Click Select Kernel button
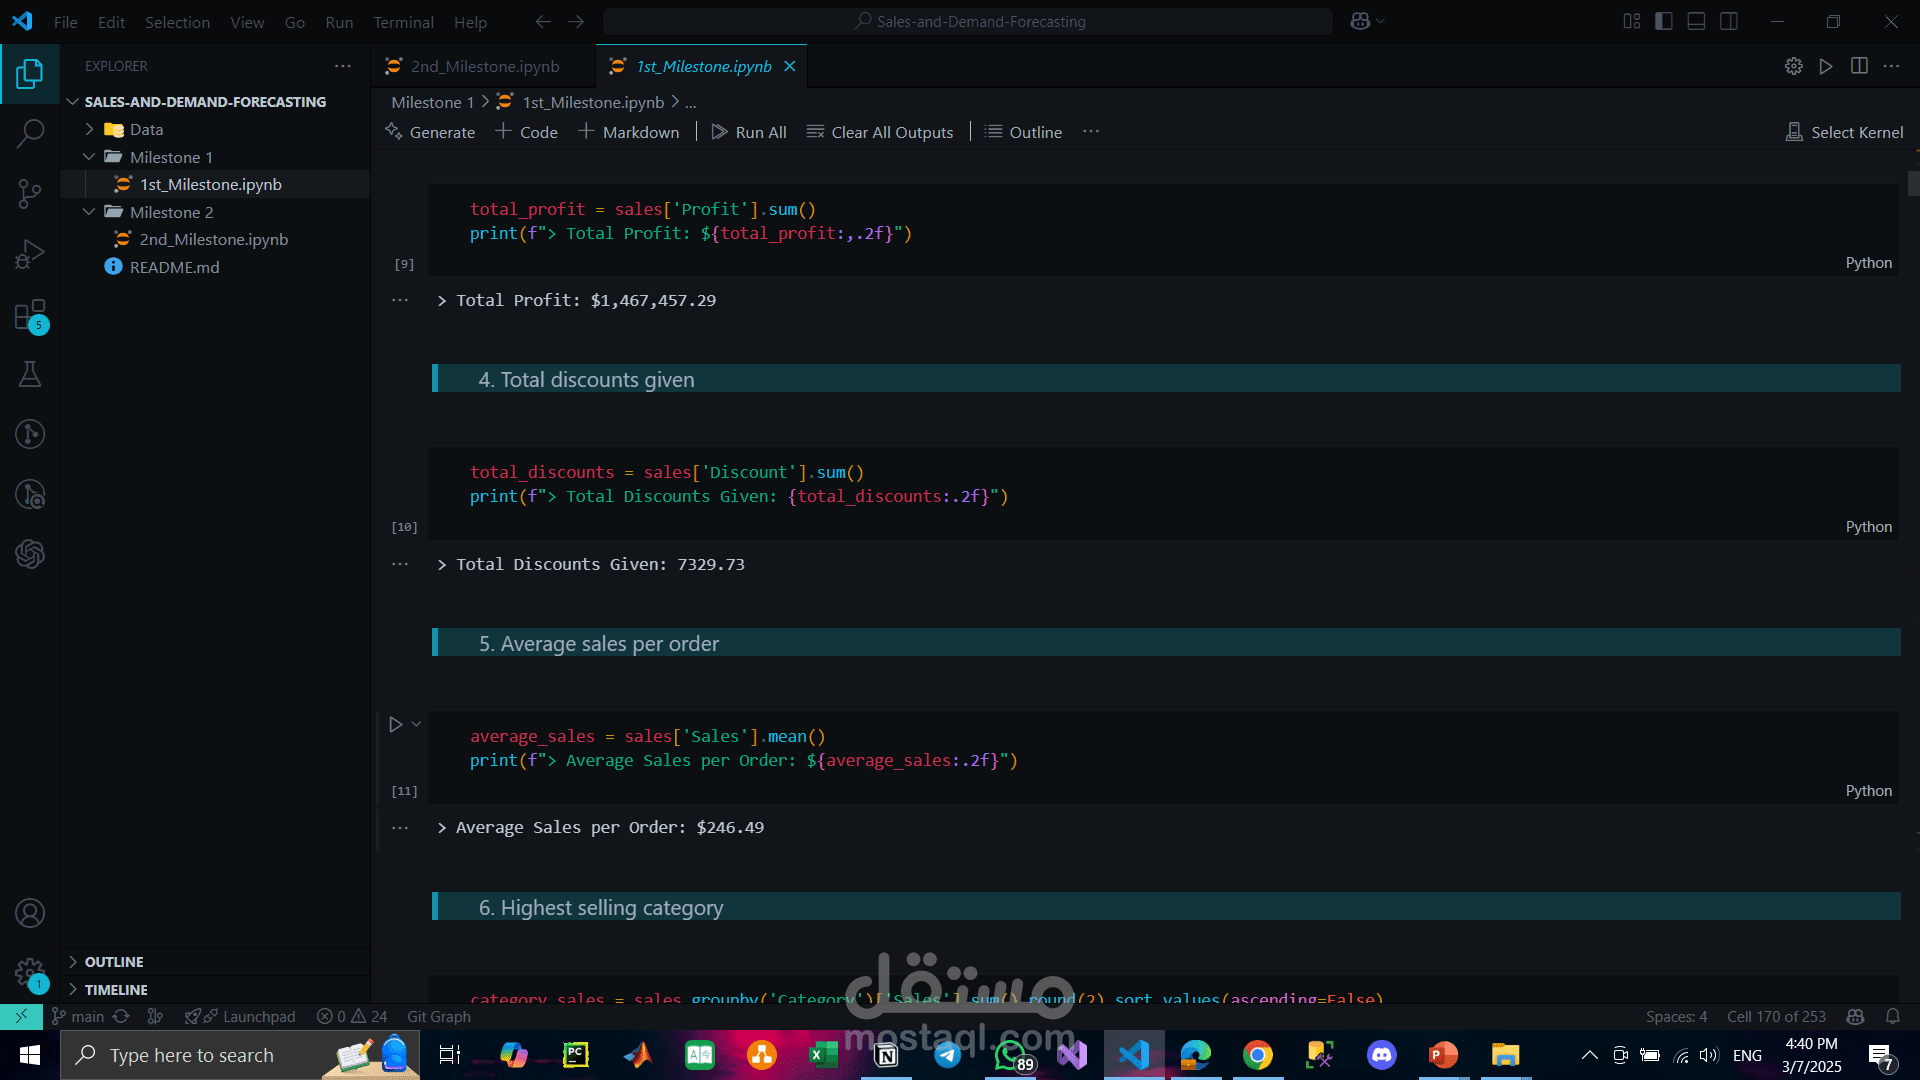1920x1080 pixels. (1844, 132)
